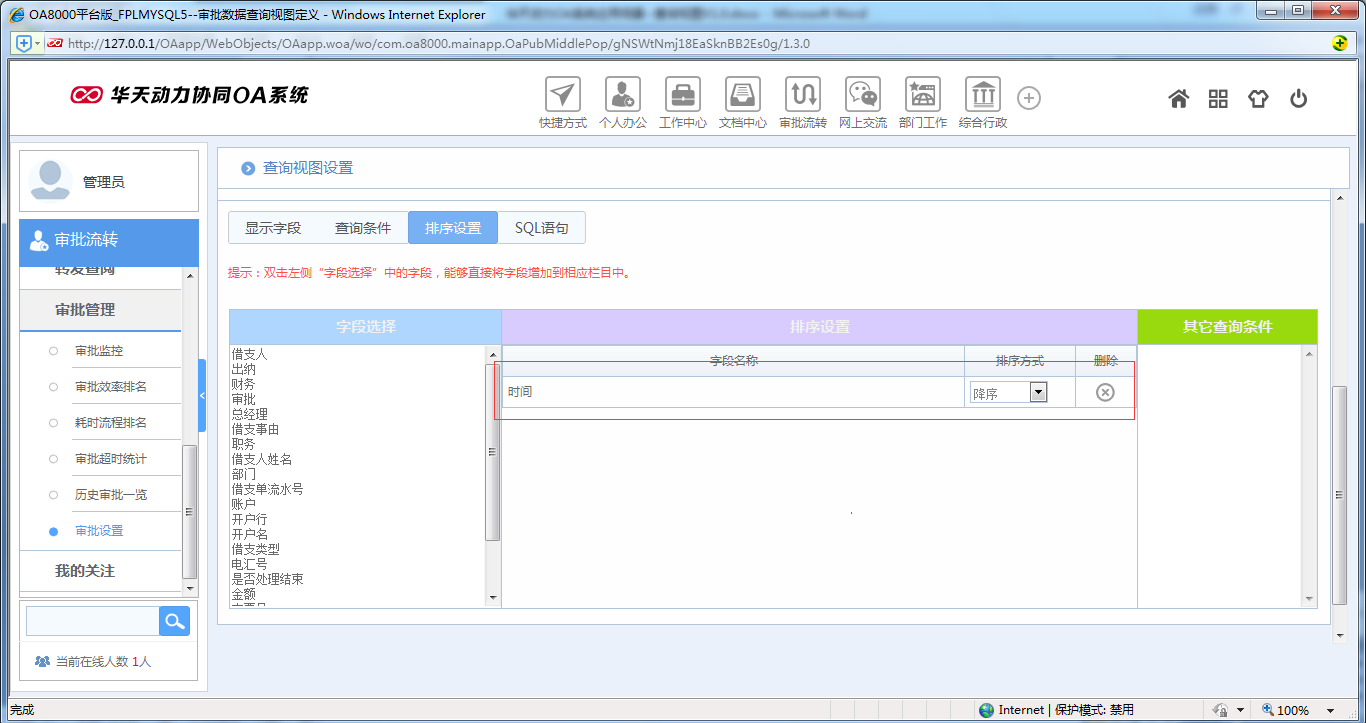Open the 快捷方式 shortcut icon
This screenshot has width=1366, height=723.
point(563,95)
